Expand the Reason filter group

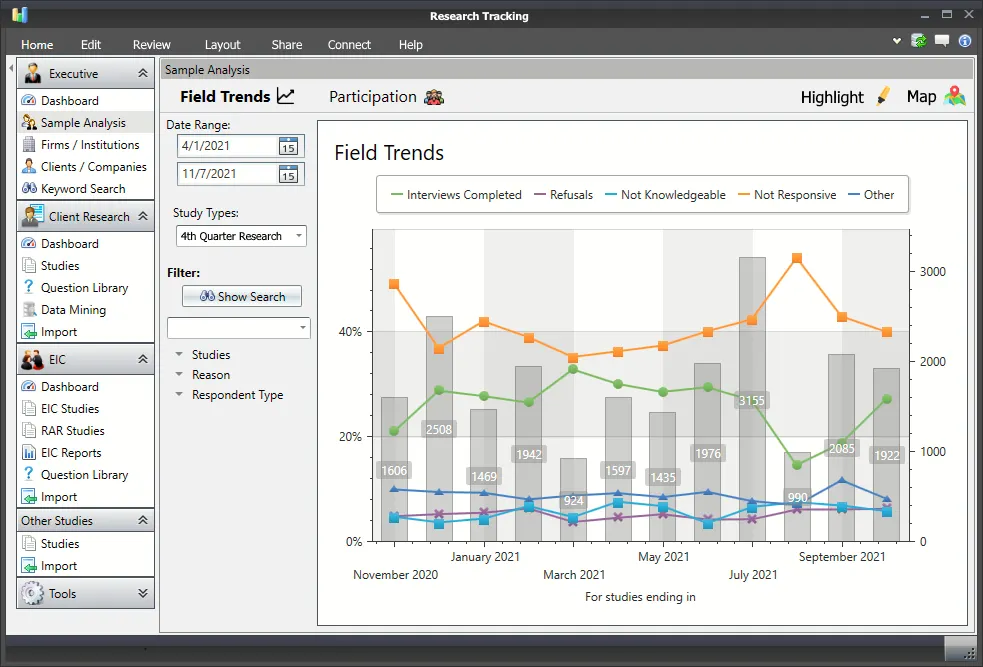179,375
